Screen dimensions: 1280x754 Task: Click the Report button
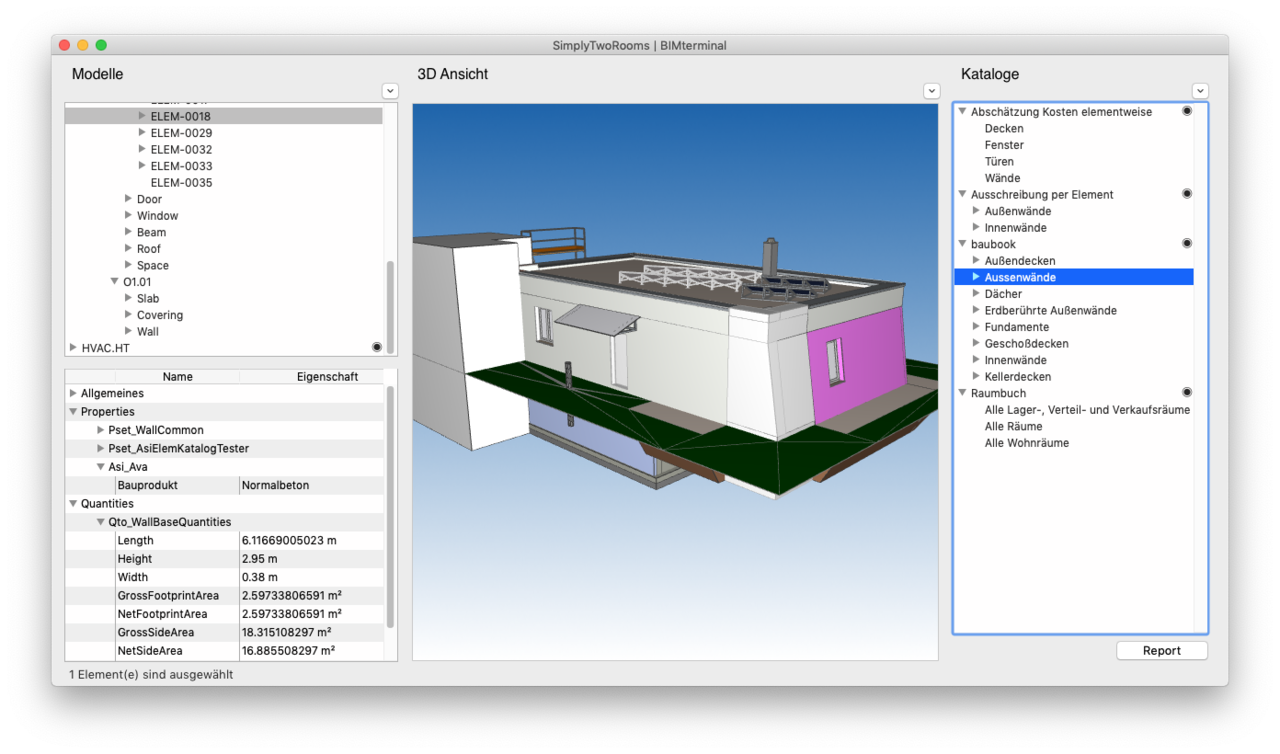[x=1161, y=650]
